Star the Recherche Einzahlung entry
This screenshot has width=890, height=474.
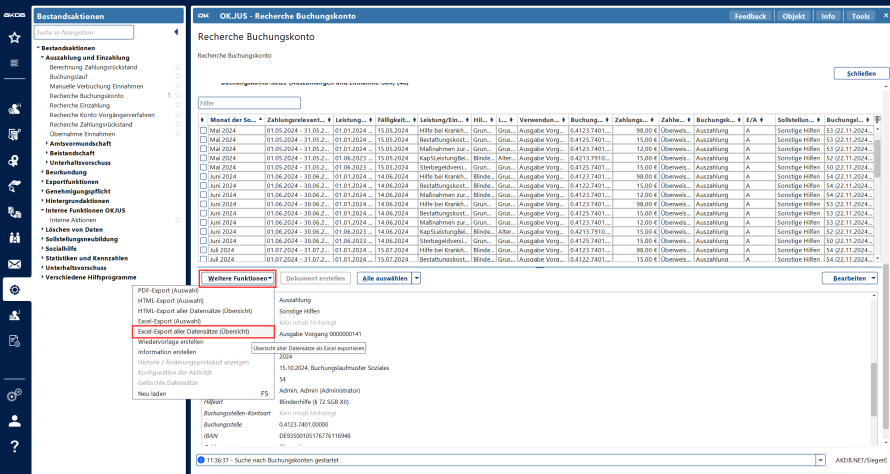pyautogui.click(x=178, y=105)
